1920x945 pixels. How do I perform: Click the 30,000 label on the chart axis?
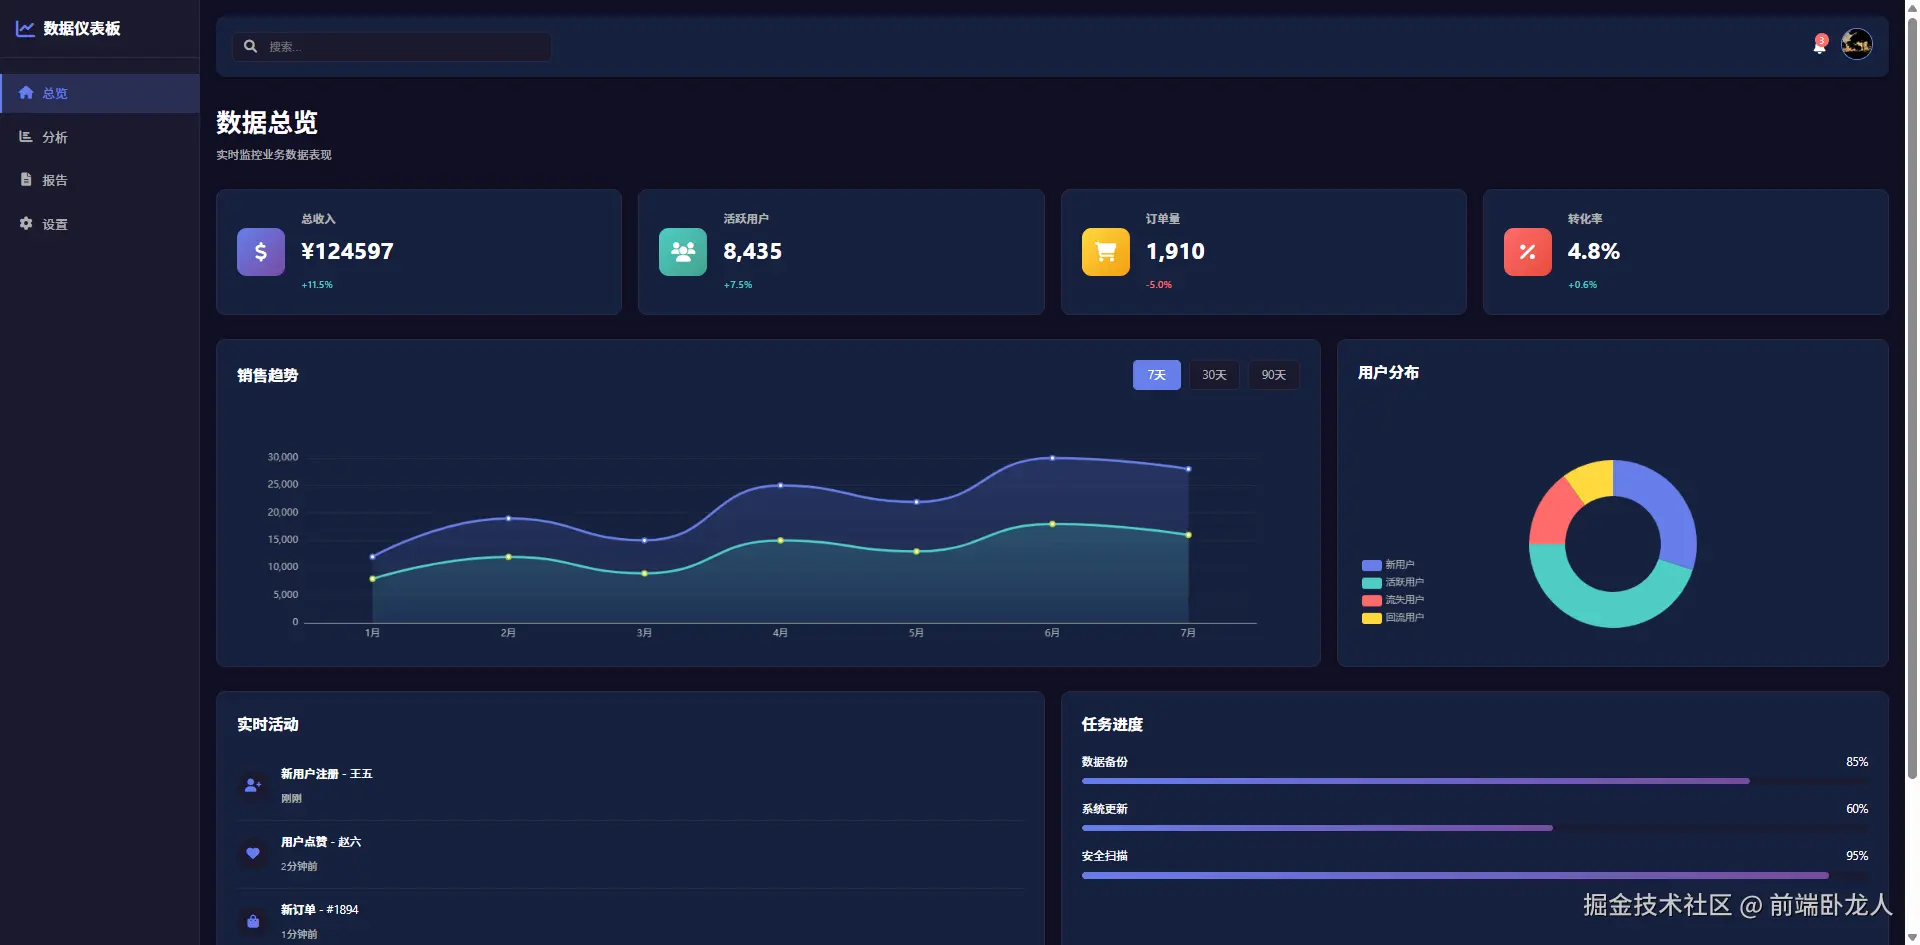point(283,457)
